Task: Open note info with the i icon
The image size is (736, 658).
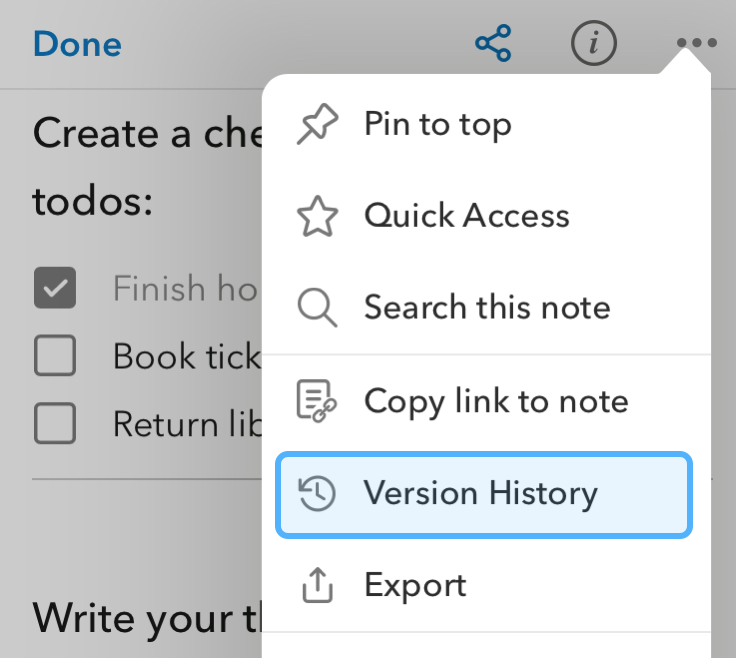Action: click(x=594, y=44)
